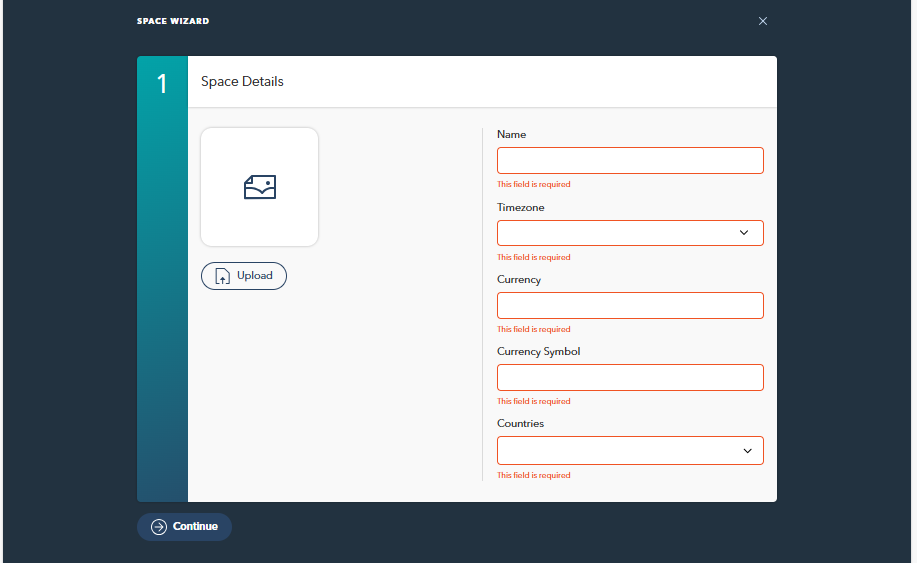Image resolution: width=917 pixels, height=563 pixels.
Task: Click the step number 1 indicator
Action: (162, 84)
